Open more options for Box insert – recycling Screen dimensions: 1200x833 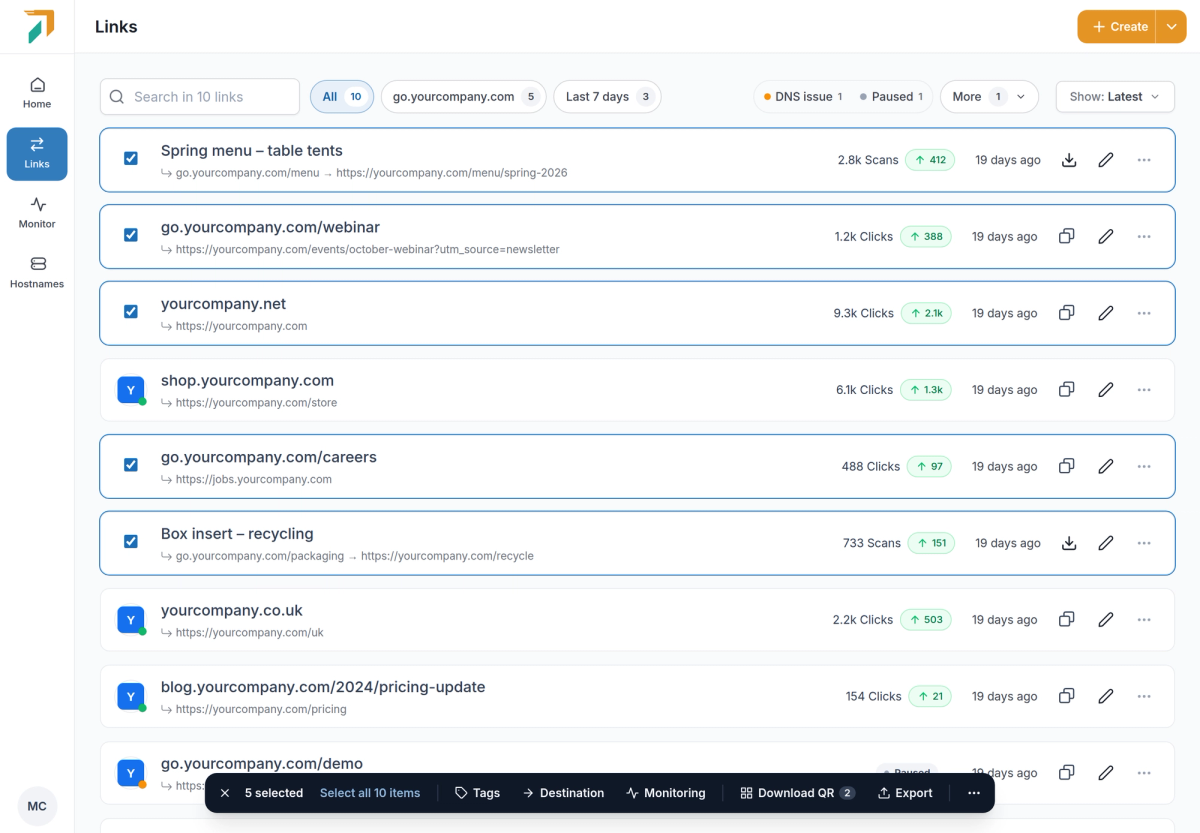coord(1144,543)
